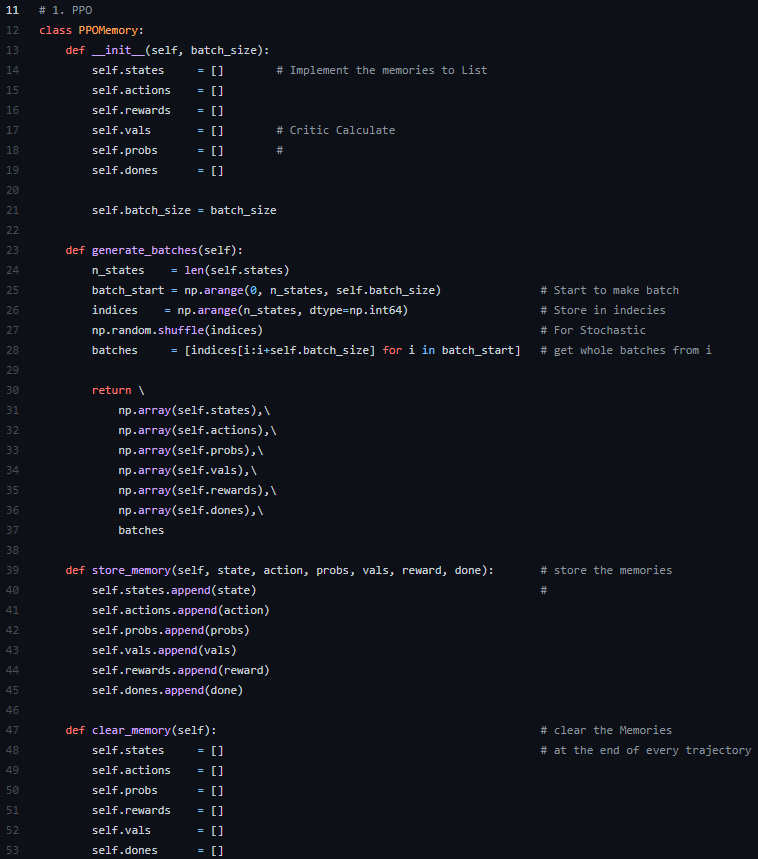Click 'self.batch_size = batch_size' on line 21
Image resolution: width=758 pixels, height=859 pixels.
[184, 210]
